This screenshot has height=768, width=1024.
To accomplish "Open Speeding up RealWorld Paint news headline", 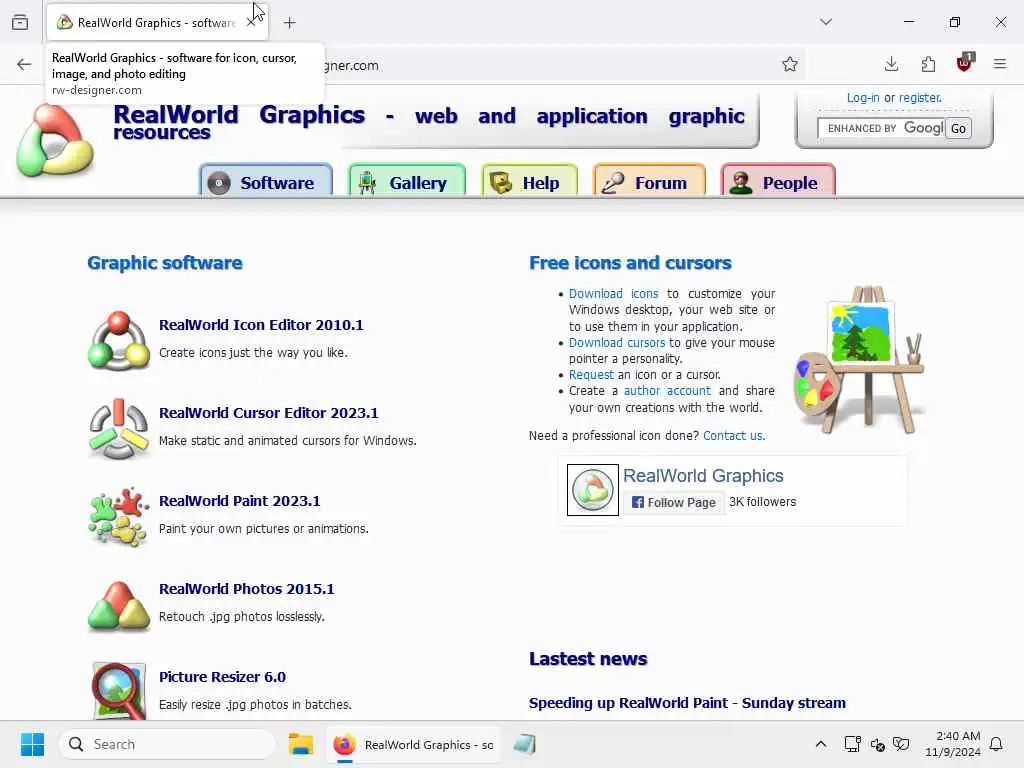I will [x=687, y=703].
